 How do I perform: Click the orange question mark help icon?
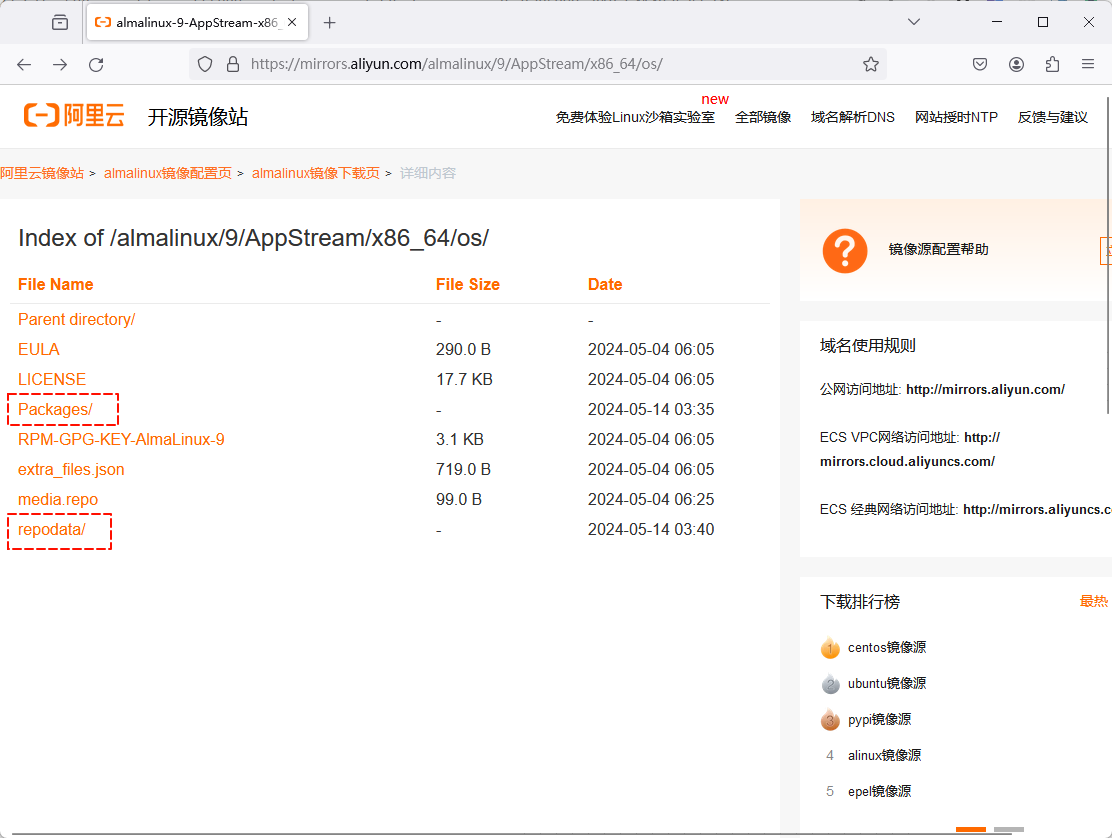(x=844, y=250)
